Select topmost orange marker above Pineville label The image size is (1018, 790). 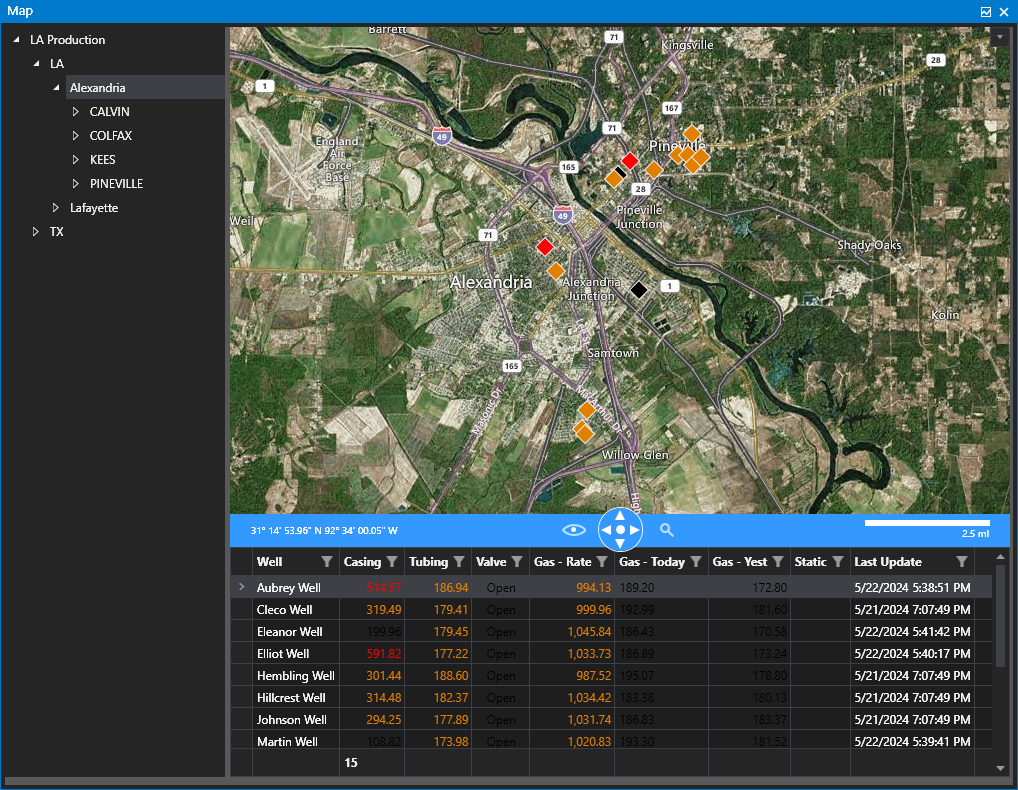click(692, 134)
